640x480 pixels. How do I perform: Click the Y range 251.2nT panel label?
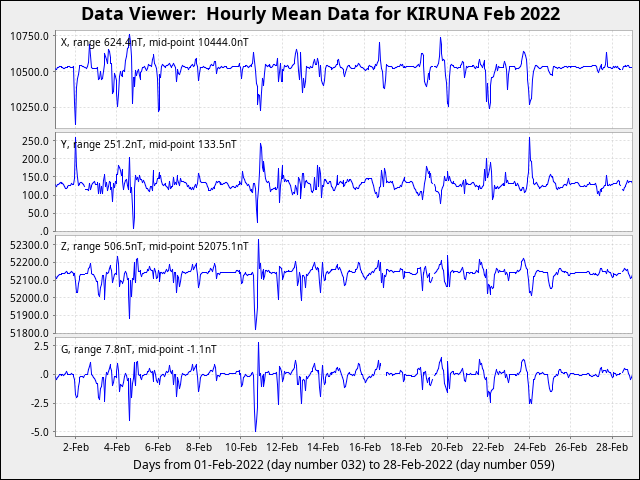click(149, 144)
